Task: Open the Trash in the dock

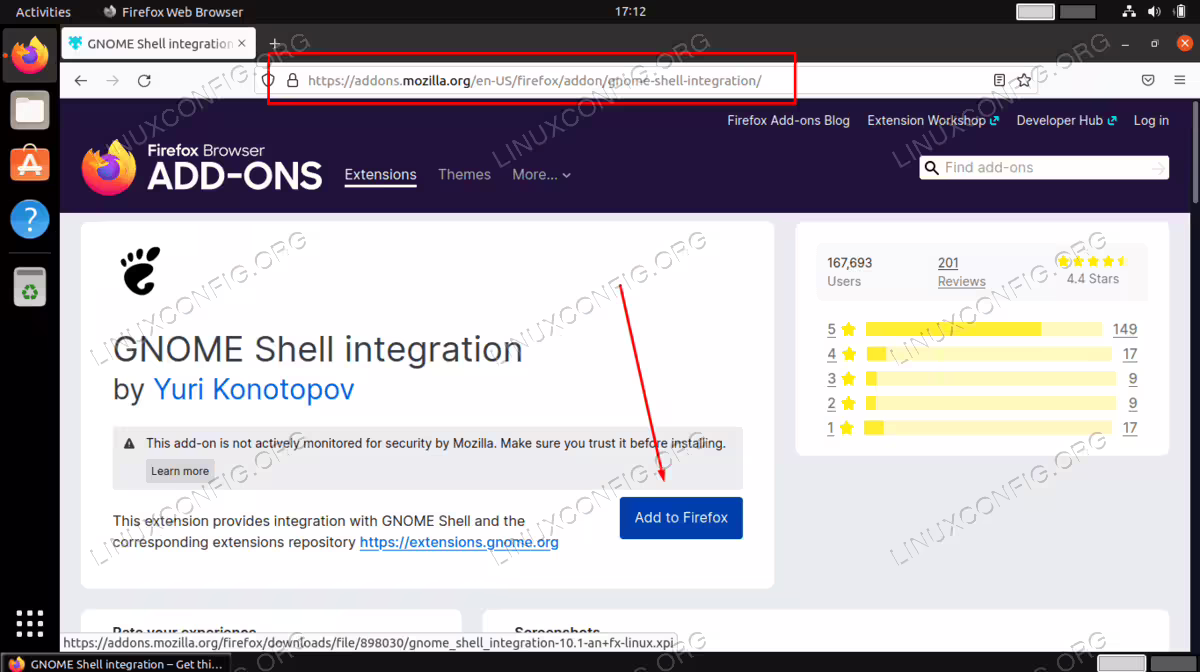Action: click(x=30, y=286)
